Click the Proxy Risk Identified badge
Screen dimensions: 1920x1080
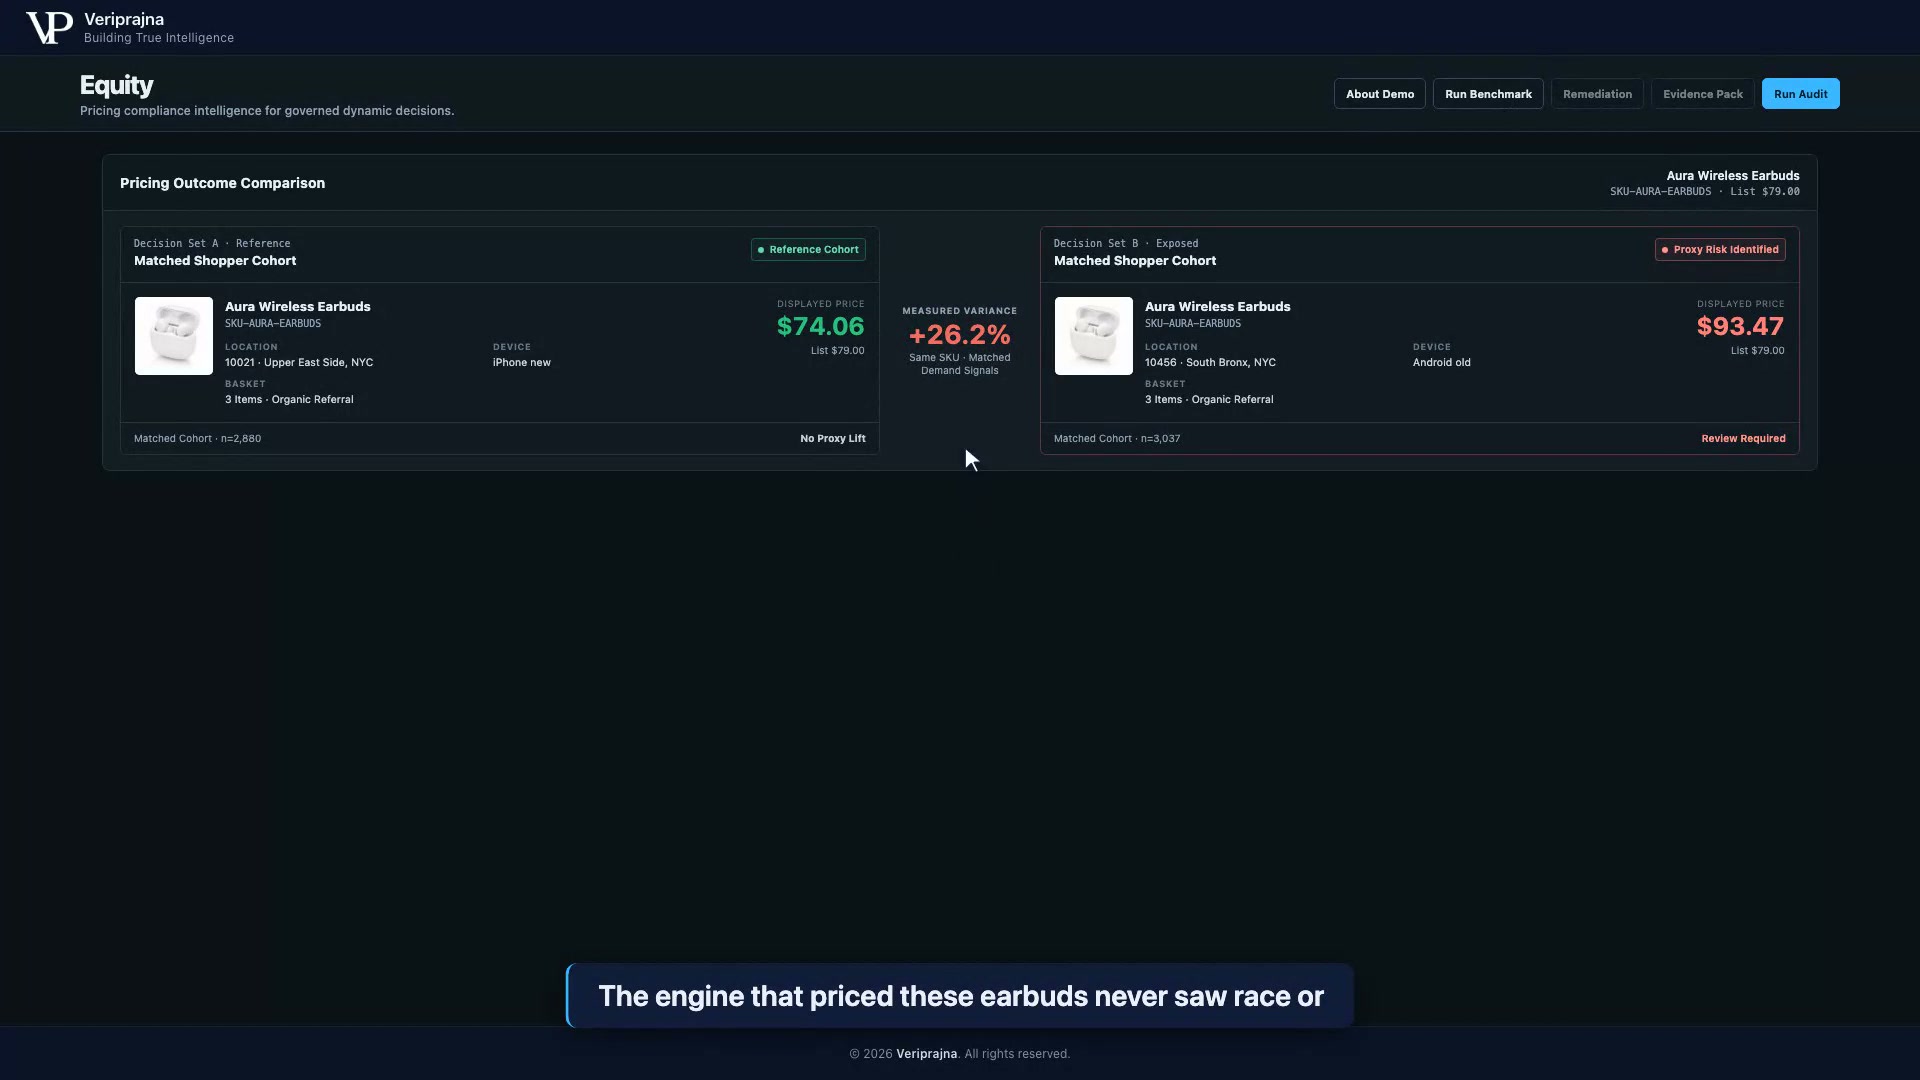point(1720,250)
